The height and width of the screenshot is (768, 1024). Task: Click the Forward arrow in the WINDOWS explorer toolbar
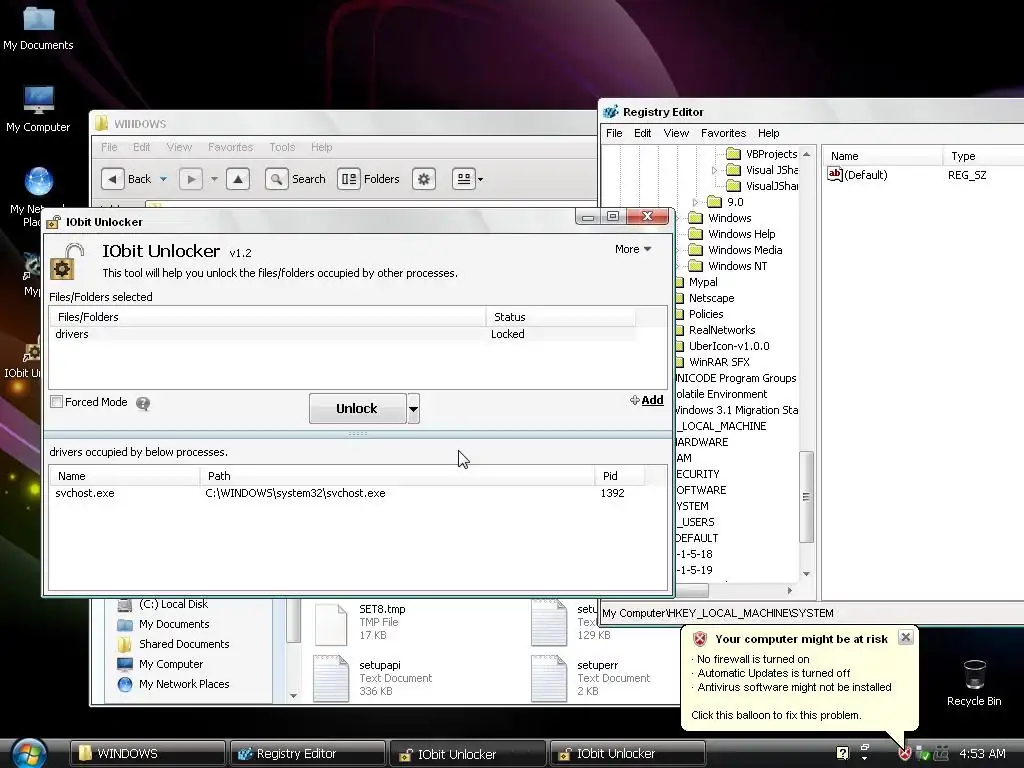coord(191,179)
